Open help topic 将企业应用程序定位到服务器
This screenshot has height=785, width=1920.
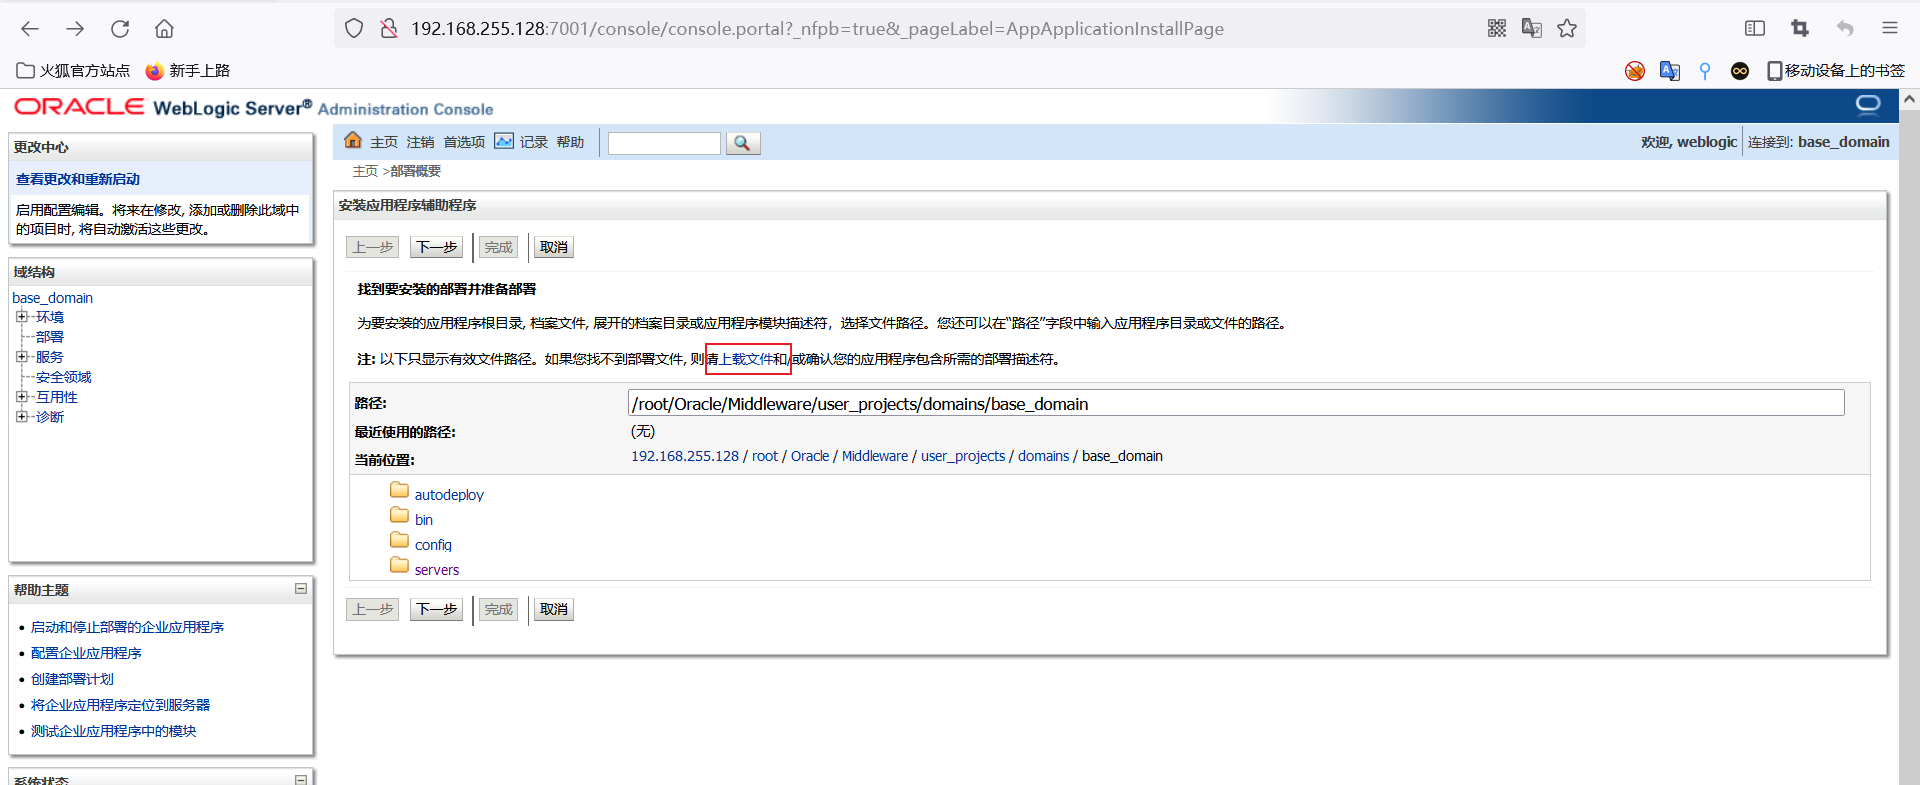point(120,705)
